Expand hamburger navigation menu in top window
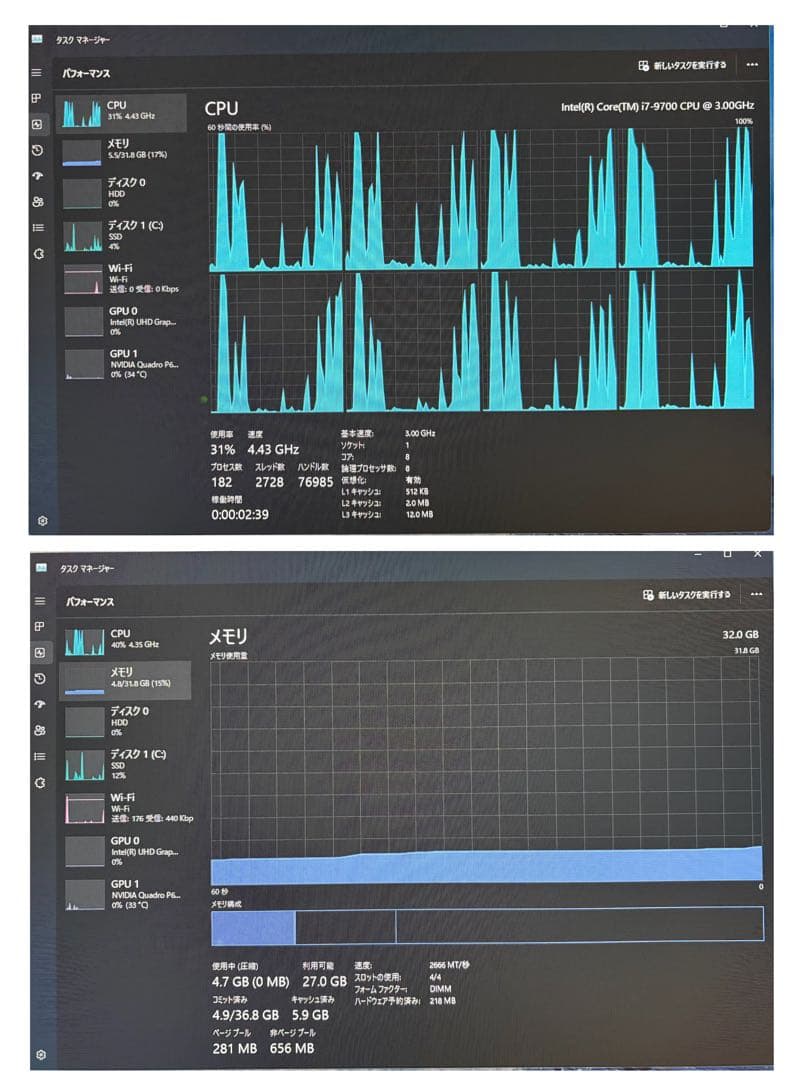 tap(37, 73)
